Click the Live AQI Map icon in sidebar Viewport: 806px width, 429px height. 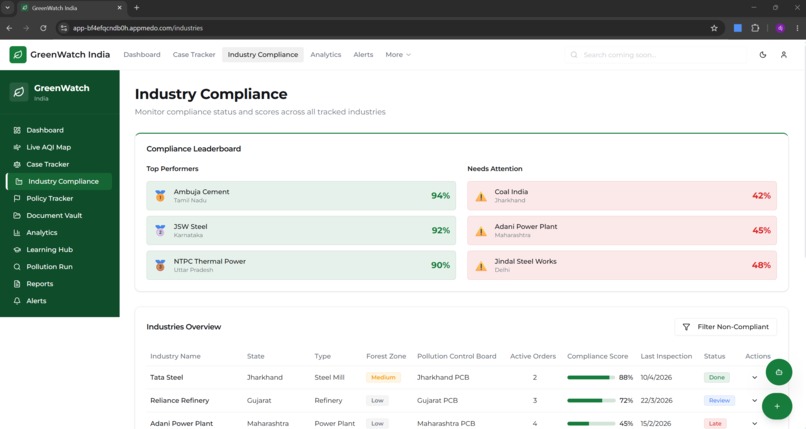point(17,147)
